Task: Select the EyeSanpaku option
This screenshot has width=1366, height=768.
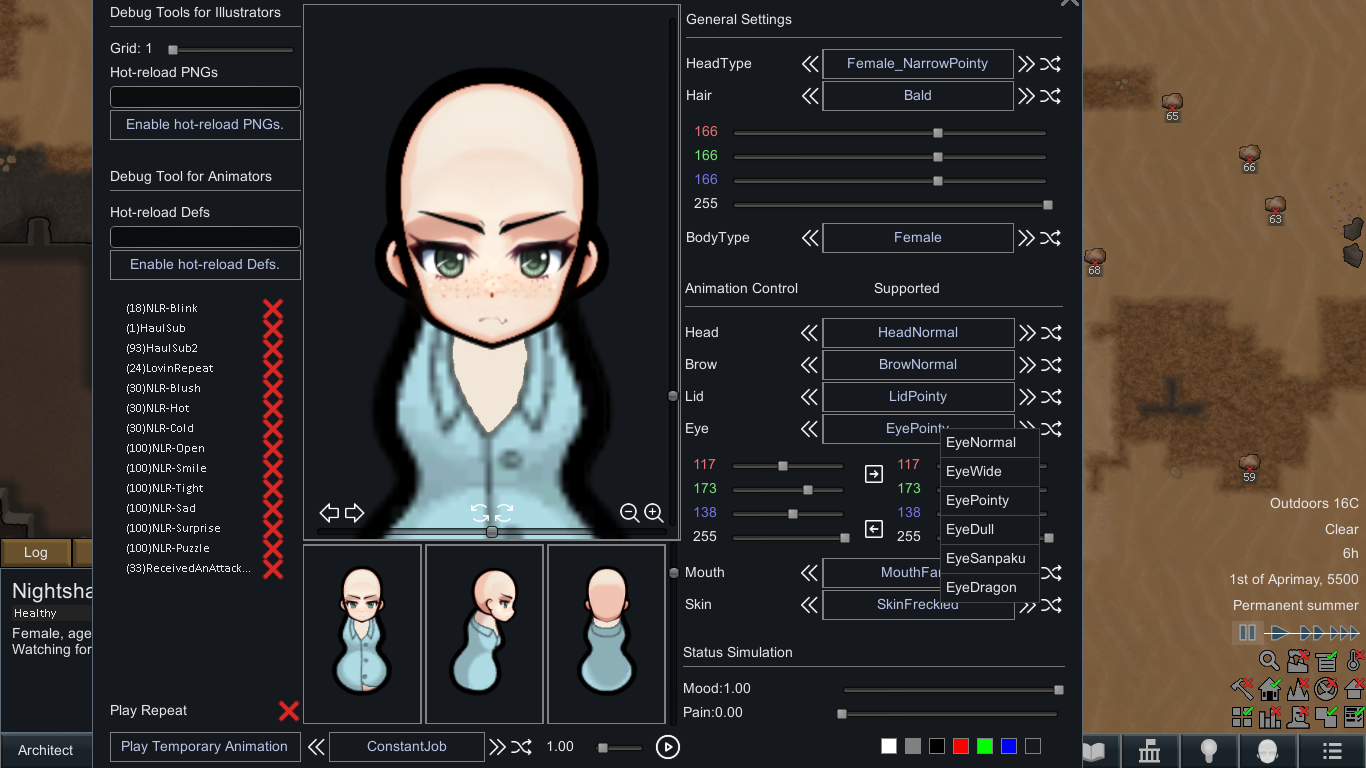Action: click(990, 559)
